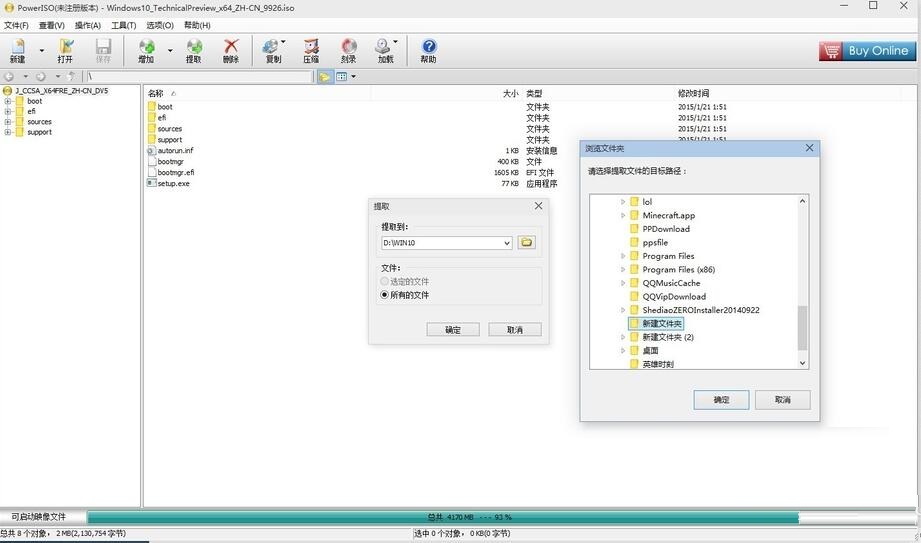Click the Extract (提取) toolbar icon
921x543 pixels.
(x=194, y=51)
